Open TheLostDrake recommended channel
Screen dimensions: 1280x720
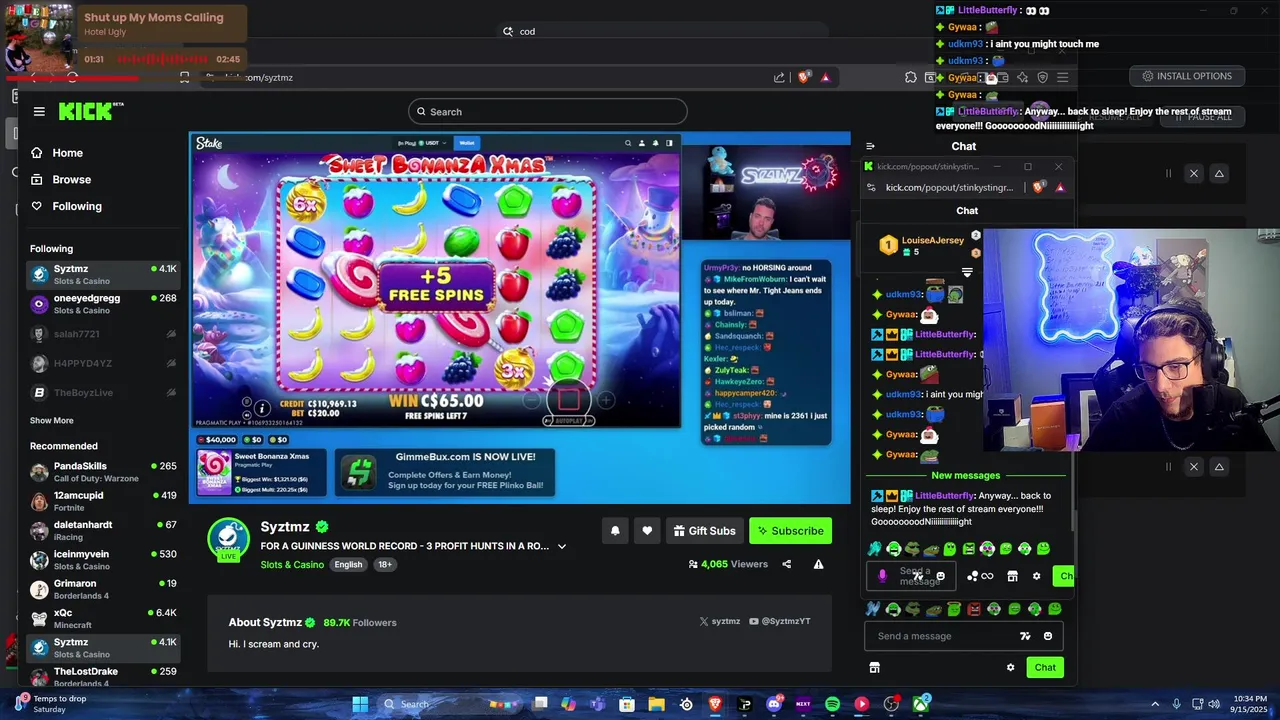[104, 676]
